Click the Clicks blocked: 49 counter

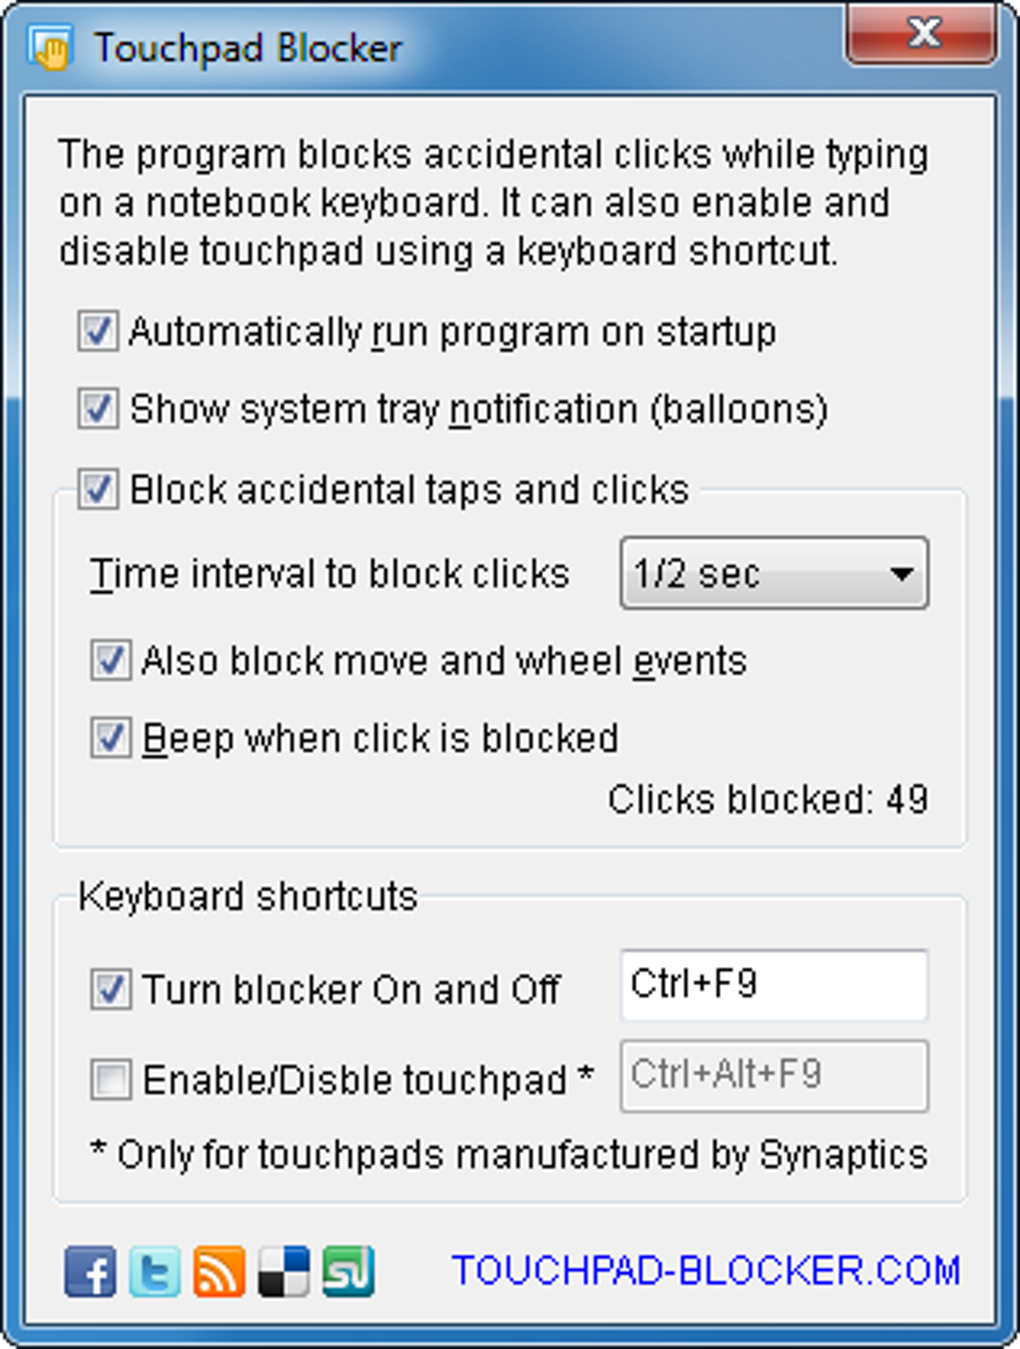[x=767, y=800]
